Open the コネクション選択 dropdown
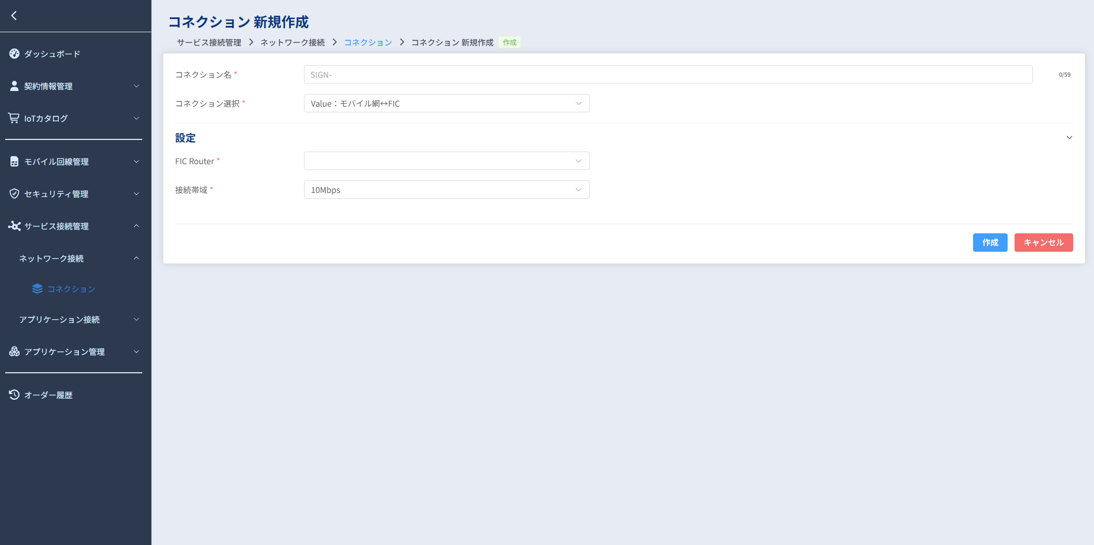This screenshot has width=1094, height=545. point(446,104)
